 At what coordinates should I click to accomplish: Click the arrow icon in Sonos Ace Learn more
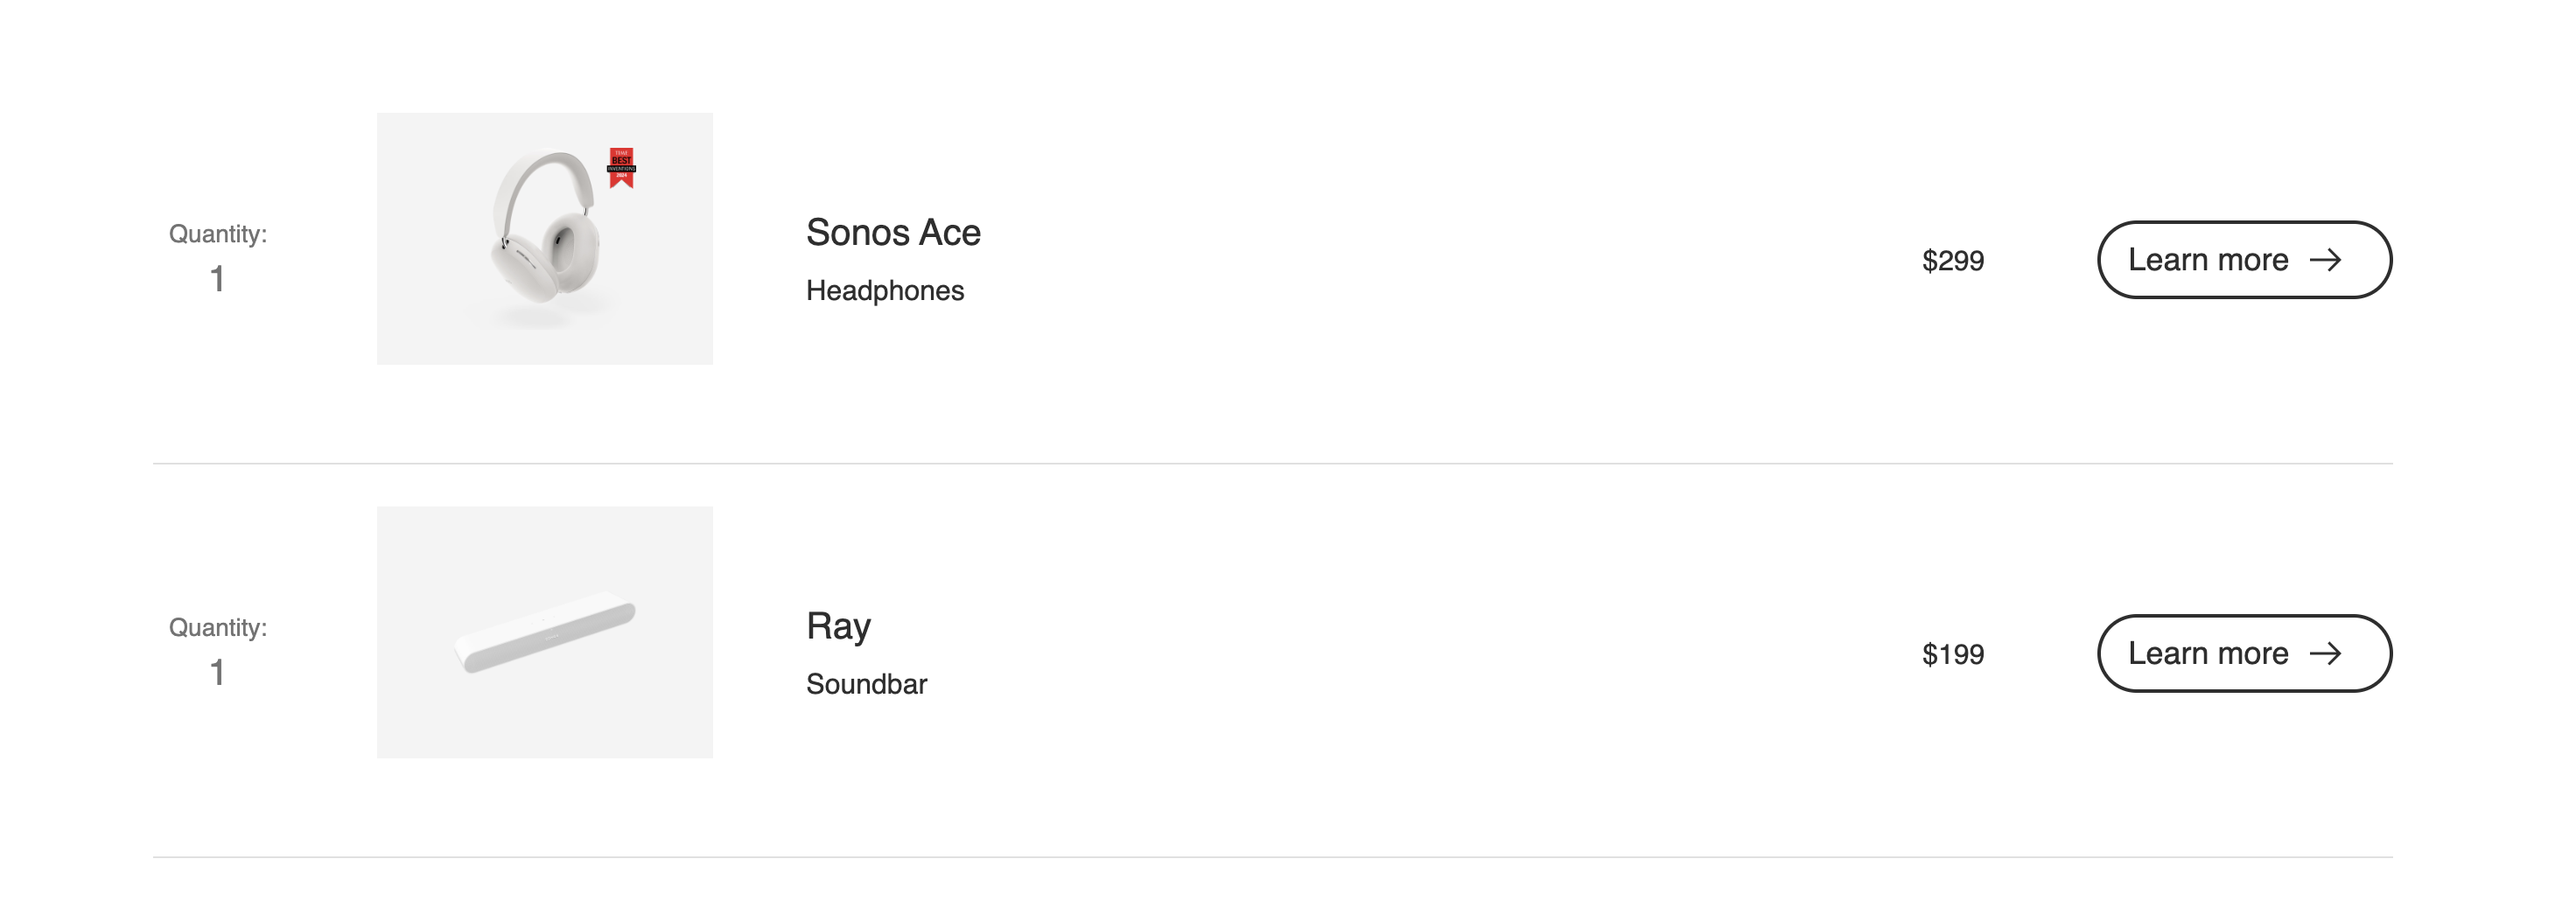(x=2325, y=260)
